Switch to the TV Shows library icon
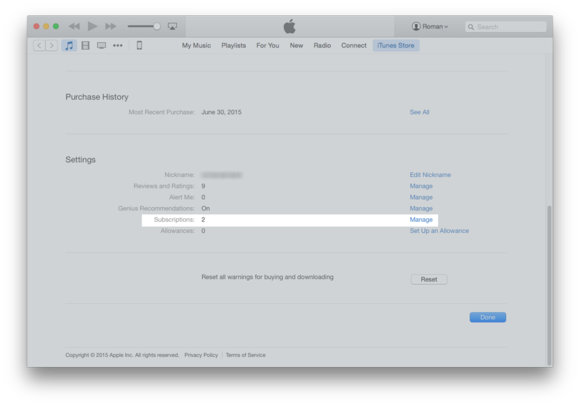 [101, 45]
